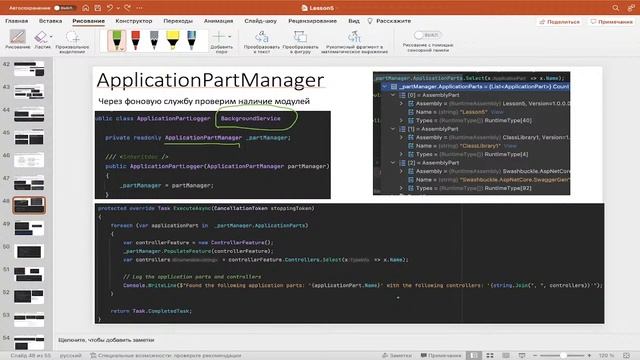The height and width of the screenshot is (360, 640).
Task: Select slide 52 thumbnail
Action: [29, 297]
